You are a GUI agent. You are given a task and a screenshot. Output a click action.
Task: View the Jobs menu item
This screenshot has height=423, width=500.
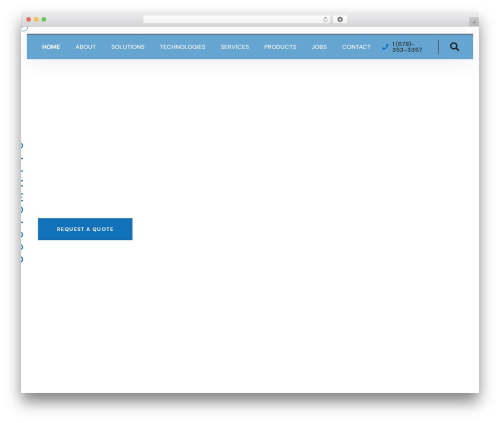[319, 47]
